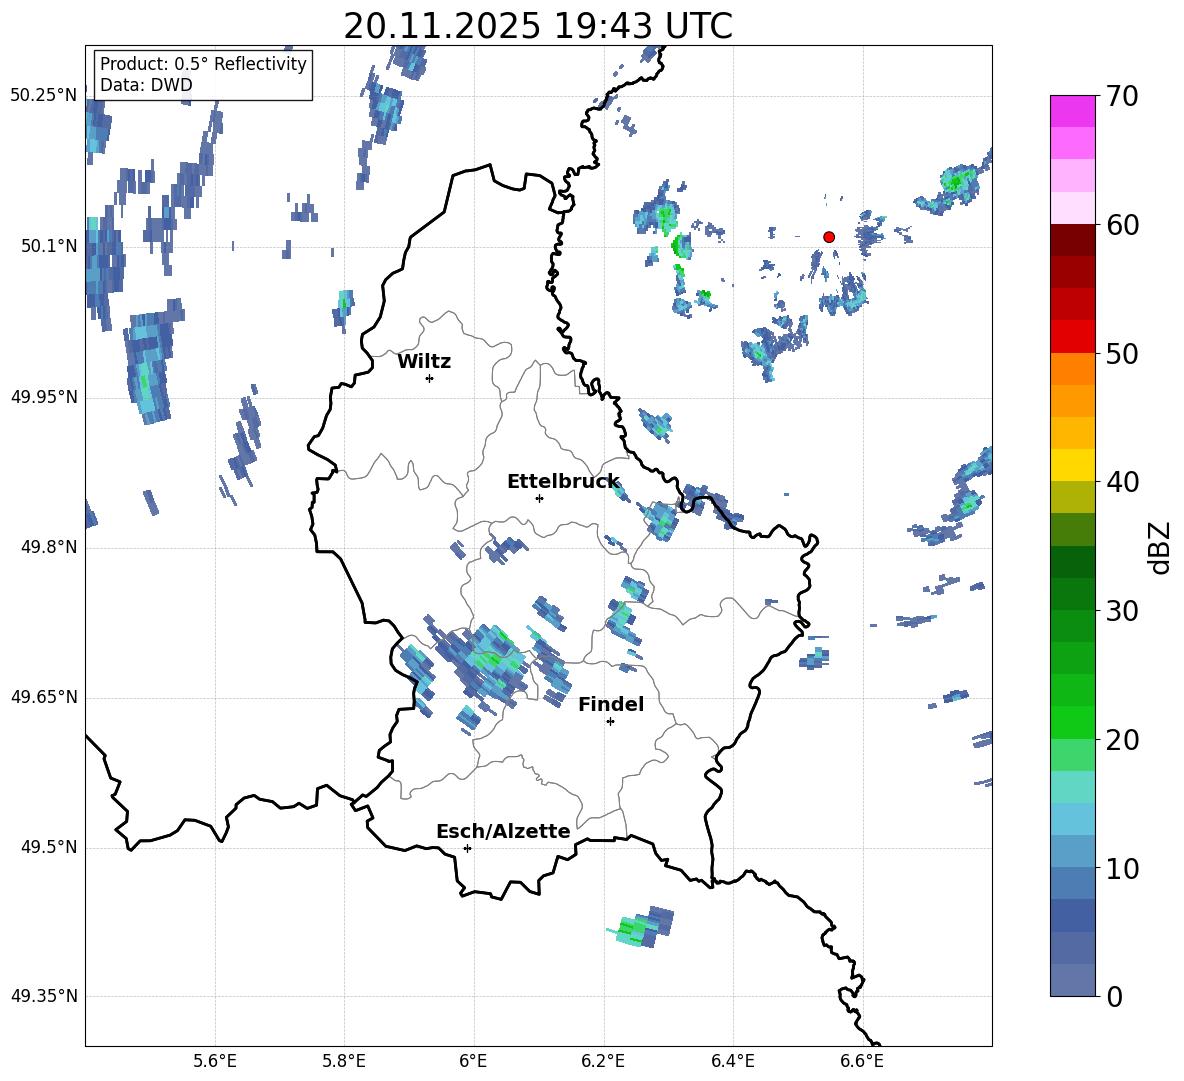Screen dimensions: 1184x1081
Task: Click the 30 dBZ colorbar tick label
Action: 1122,611
